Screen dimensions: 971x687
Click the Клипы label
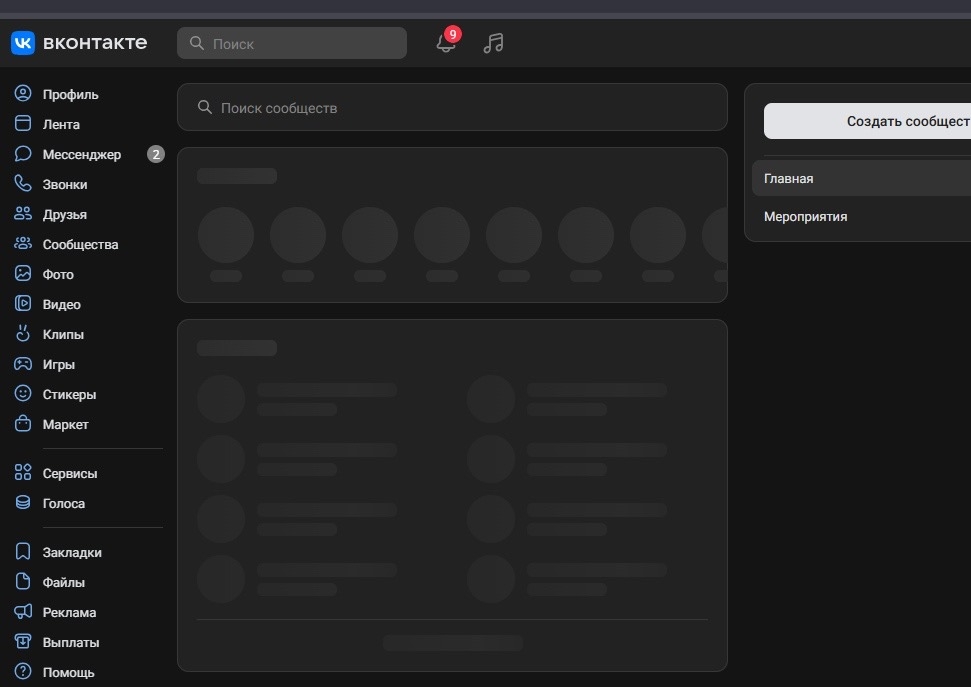(x=63, y=335)
